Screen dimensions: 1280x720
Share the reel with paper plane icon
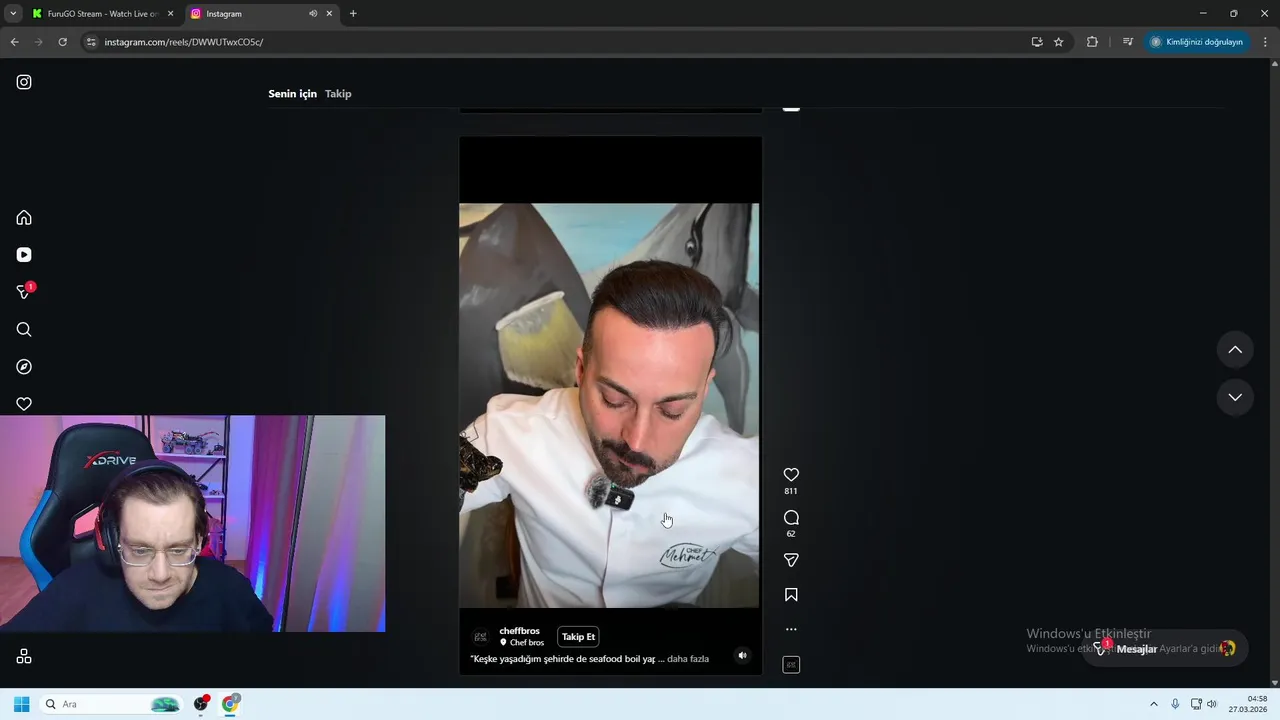(791, 561)
